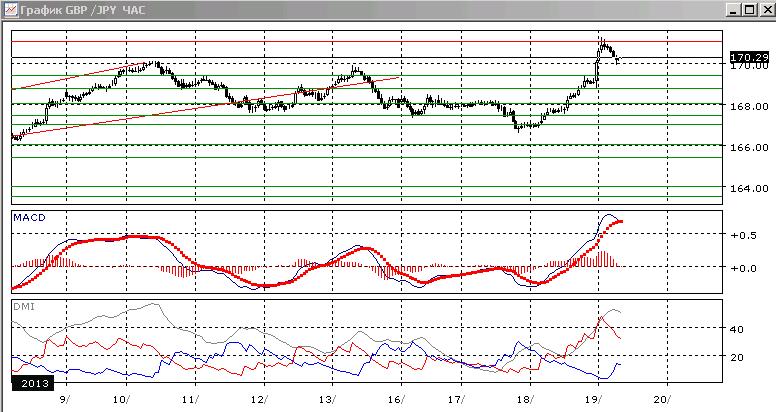Click the 170.00 price axis label
The image size is (776, 412).
(749, 65)
